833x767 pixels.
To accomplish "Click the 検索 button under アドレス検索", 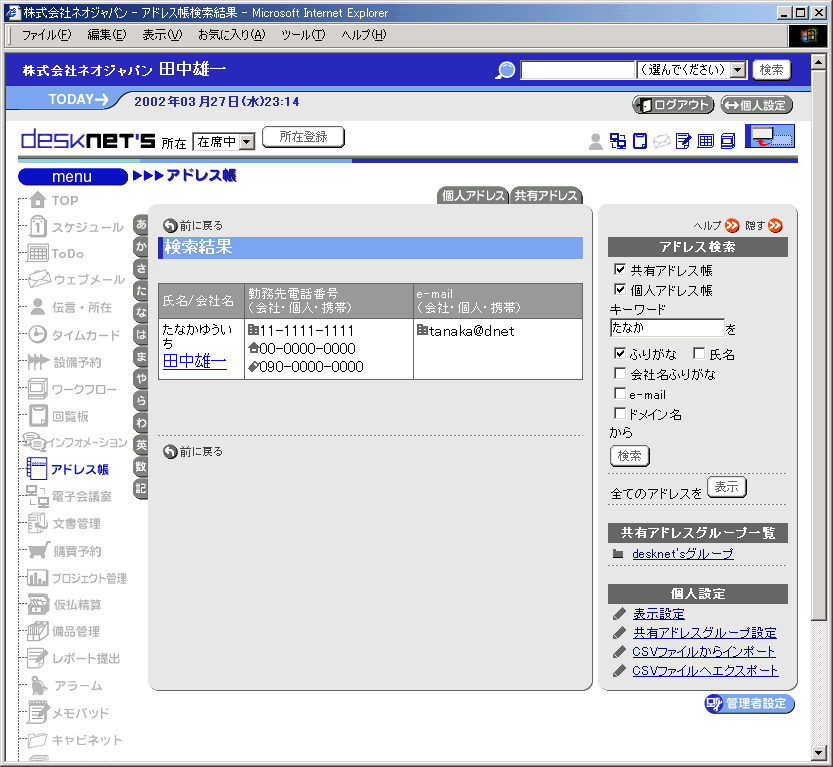I will click(630, 456).
